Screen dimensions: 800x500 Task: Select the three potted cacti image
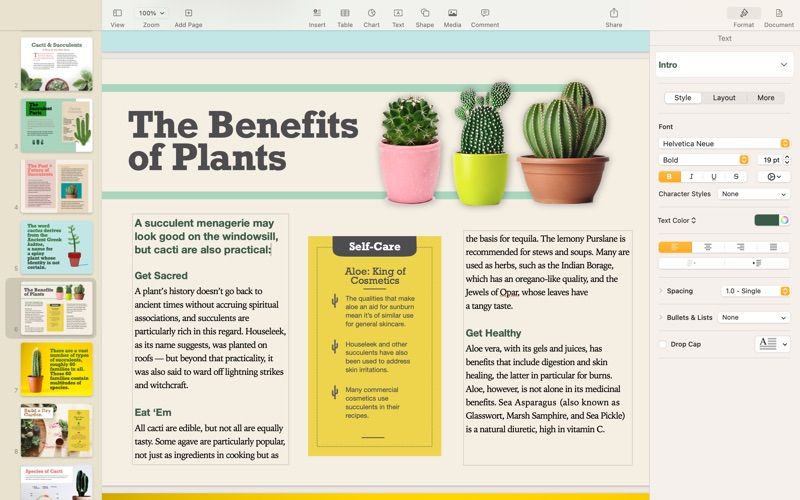[x=494, y=143]
